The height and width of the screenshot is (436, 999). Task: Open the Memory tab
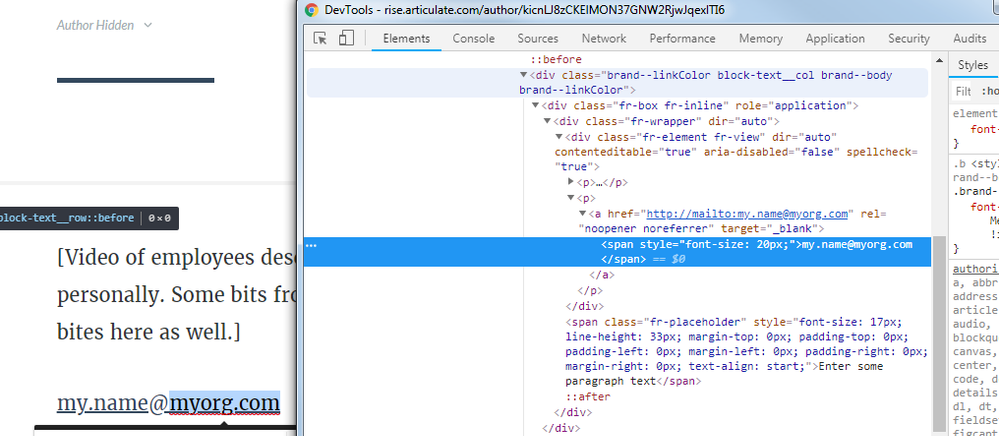[760, 38]
